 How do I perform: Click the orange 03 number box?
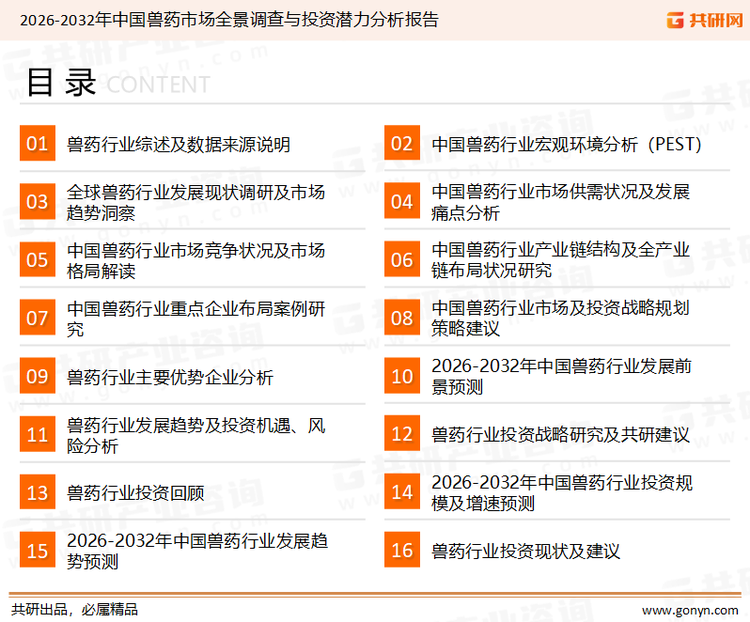click(x=37, y=201)
